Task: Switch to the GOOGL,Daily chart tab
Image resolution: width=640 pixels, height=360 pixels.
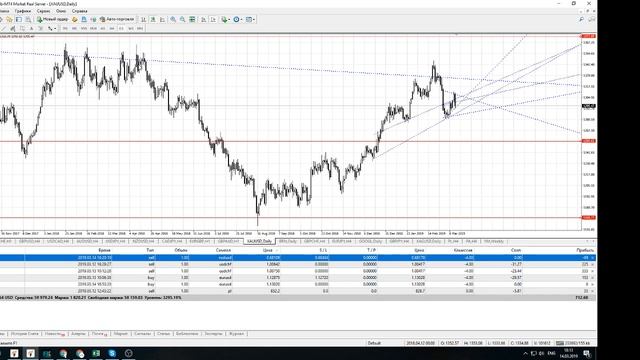Action: click(371, 241)
